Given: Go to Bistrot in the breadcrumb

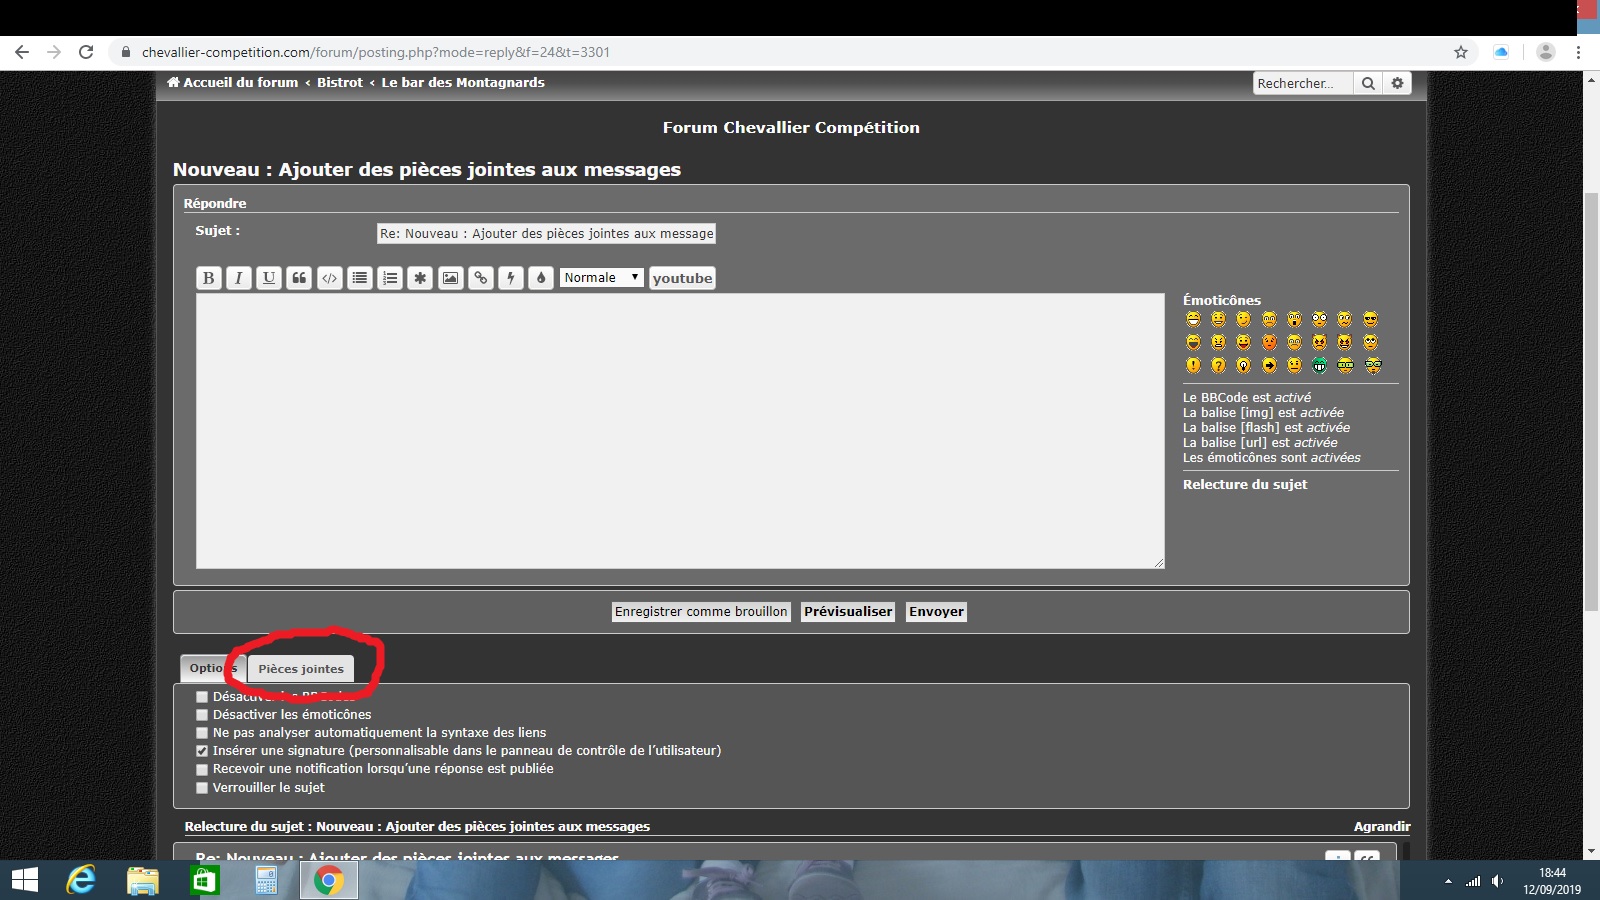Looking at the screenshot, I should click(340, 83).
